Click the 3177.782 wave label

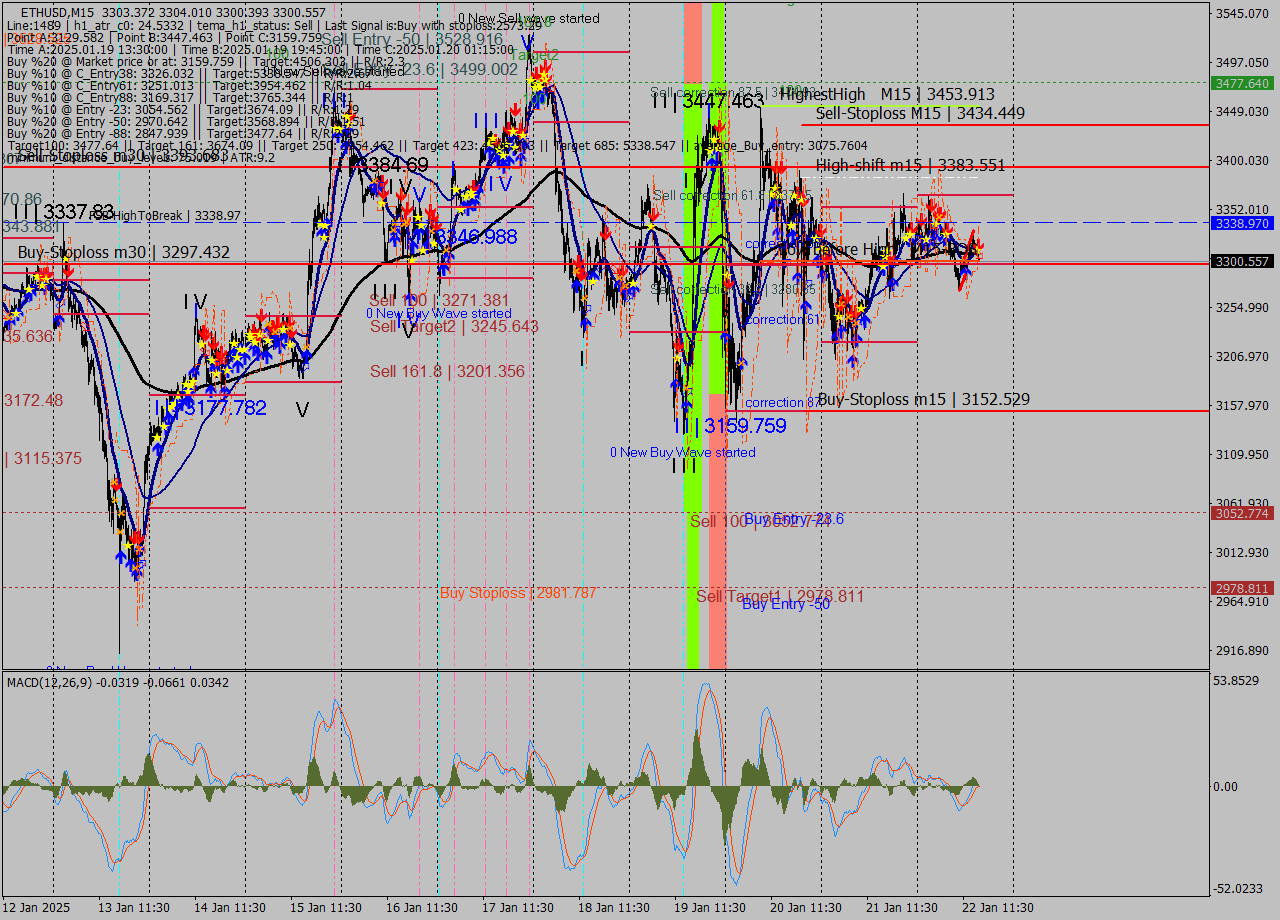click(x=225, y=408)
